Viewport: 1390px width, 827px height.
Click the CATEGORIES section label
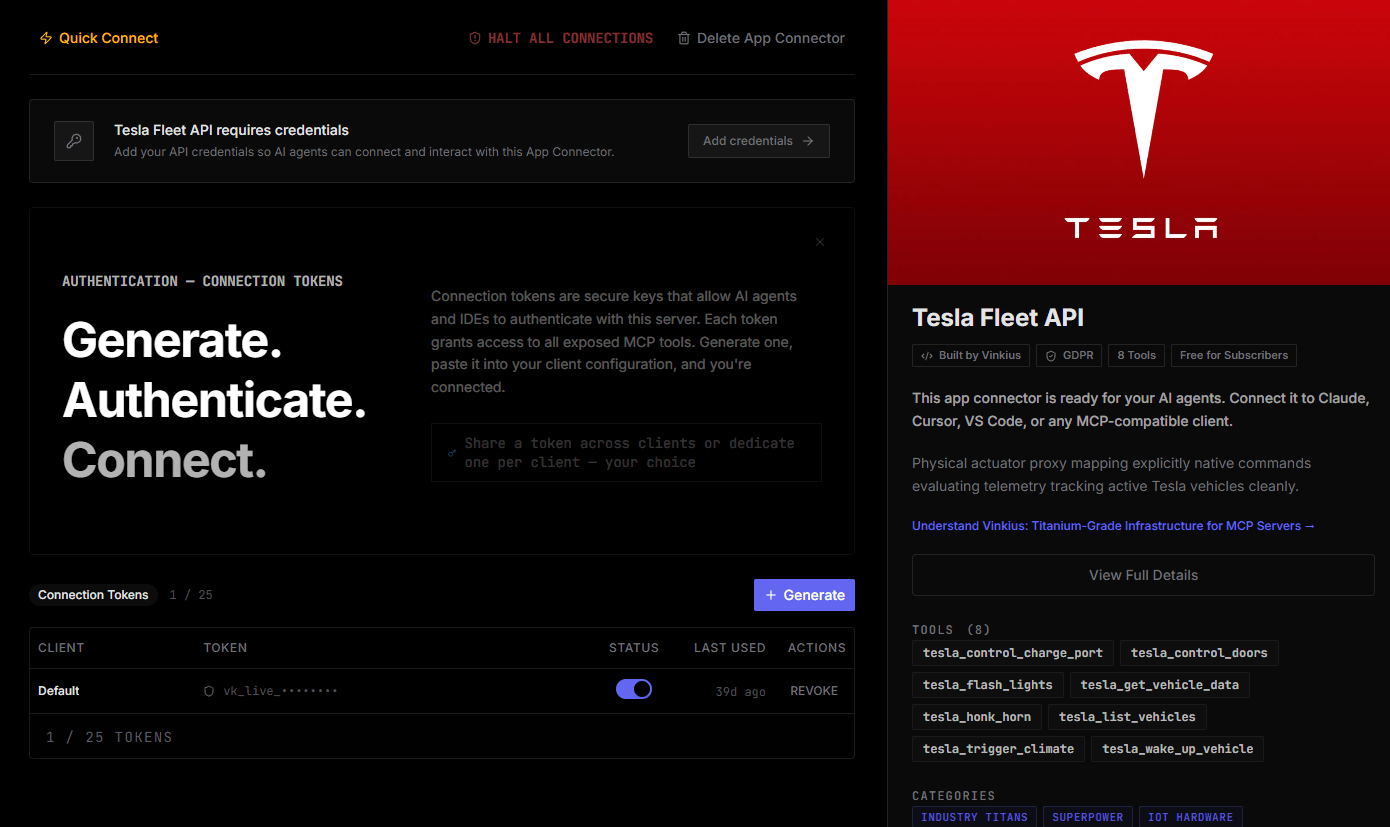(953, 796)
